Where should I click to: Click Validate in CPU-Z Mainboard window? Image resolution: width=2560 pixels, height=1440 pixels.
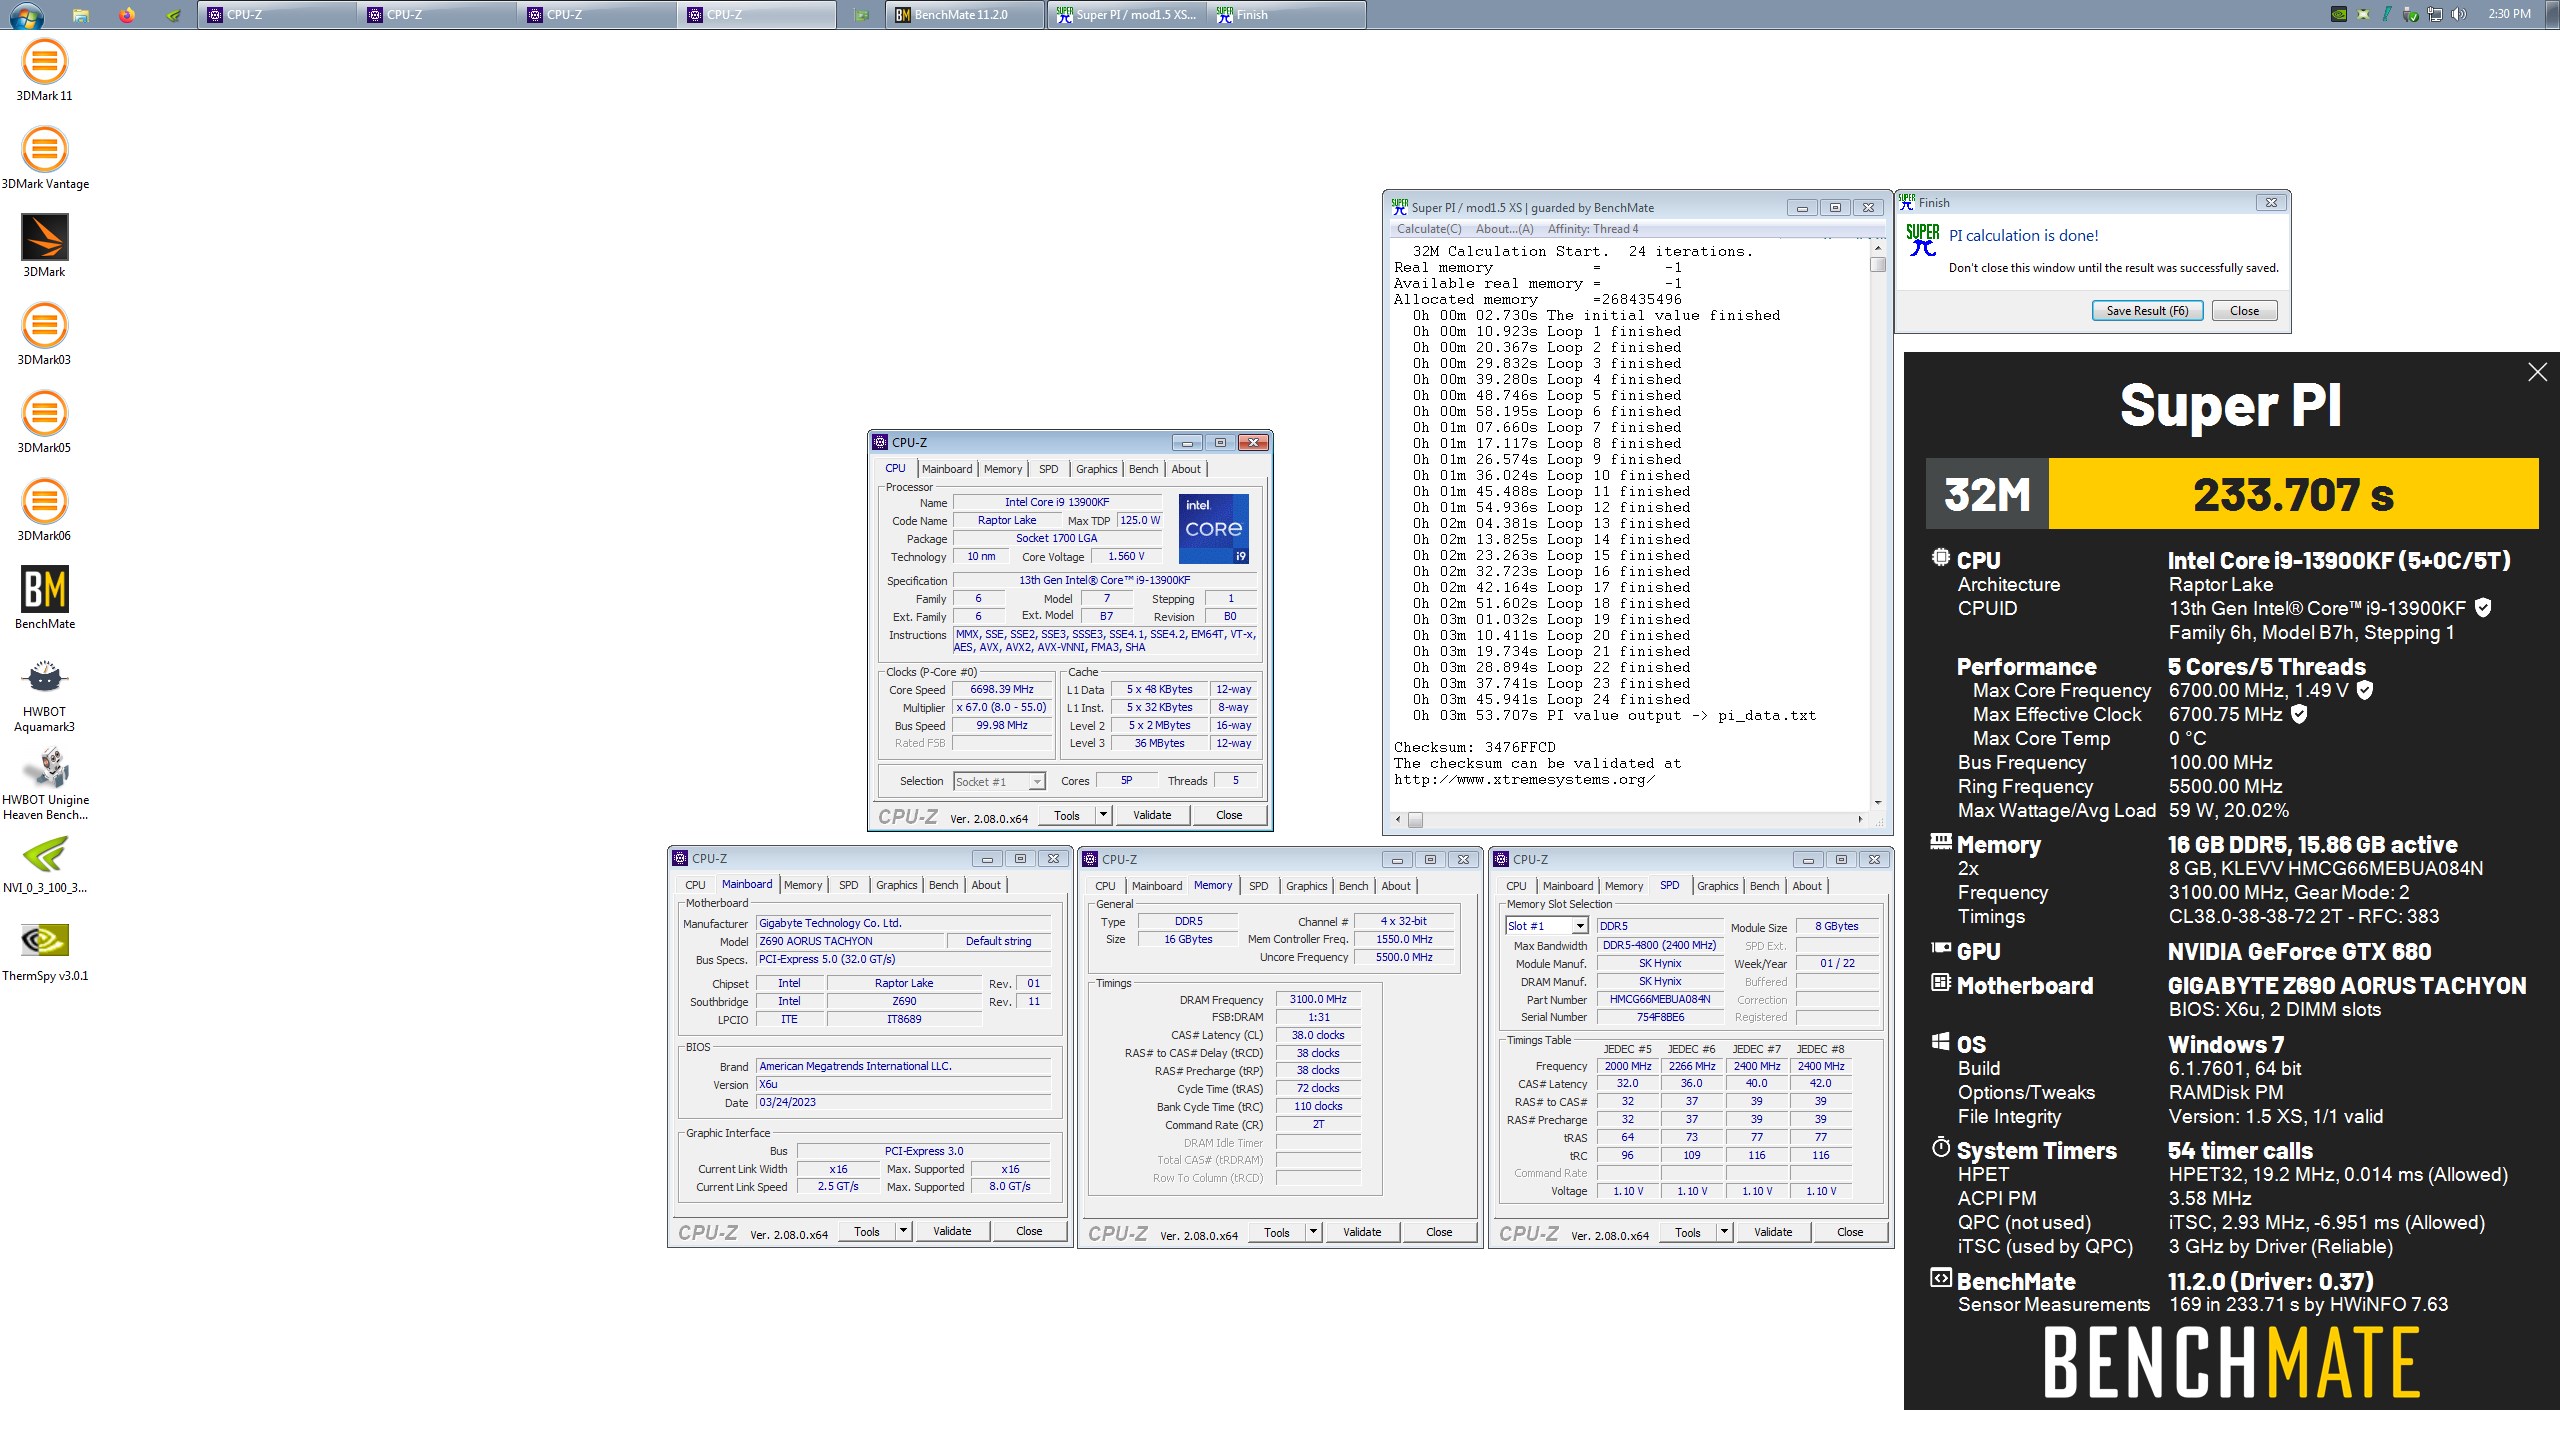(x=951, y=1231)
